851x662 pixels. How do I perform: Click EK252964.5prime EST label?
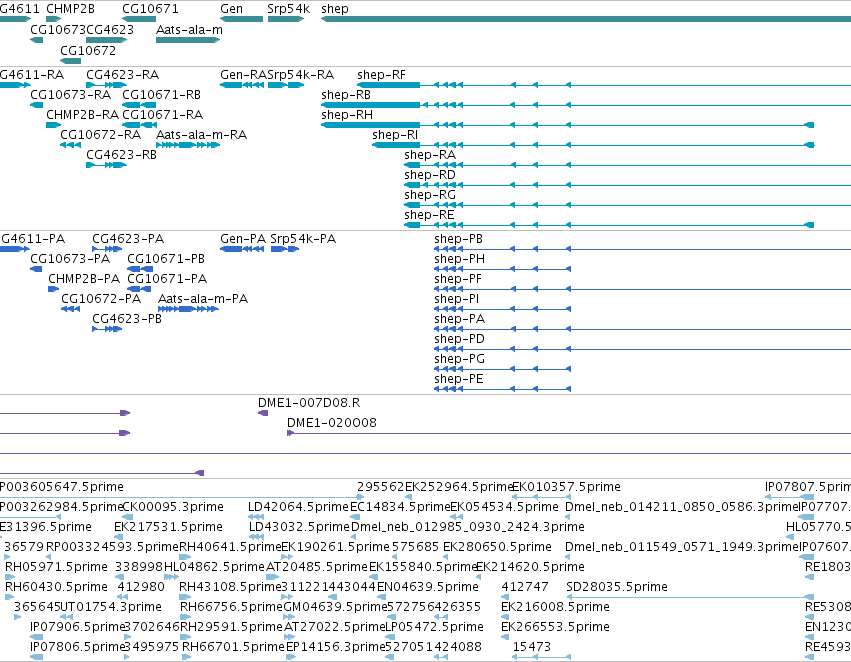pos(459,487)
